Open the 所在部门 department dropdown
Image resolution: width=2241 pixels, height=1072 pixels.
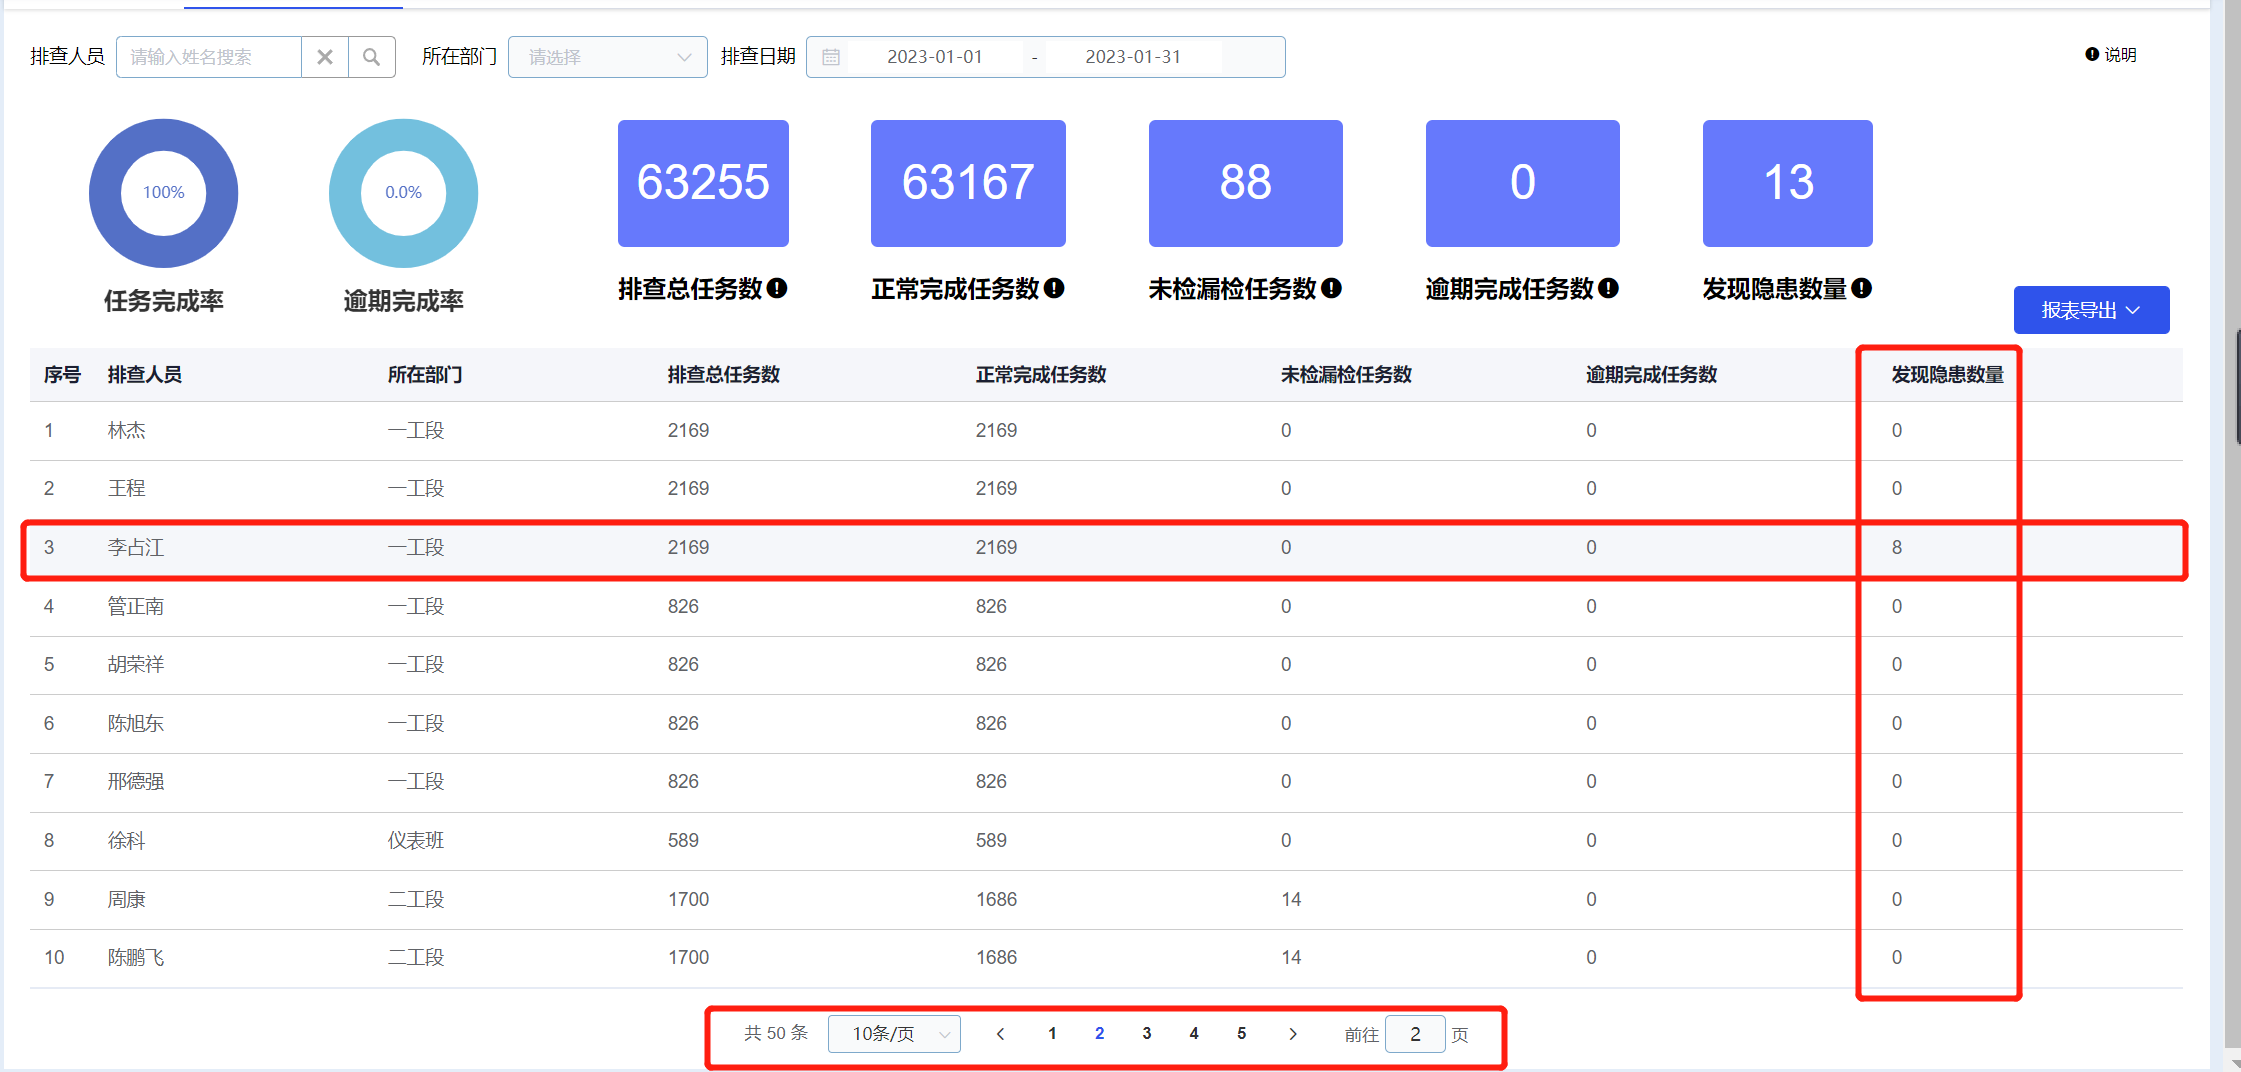point(608,57)
